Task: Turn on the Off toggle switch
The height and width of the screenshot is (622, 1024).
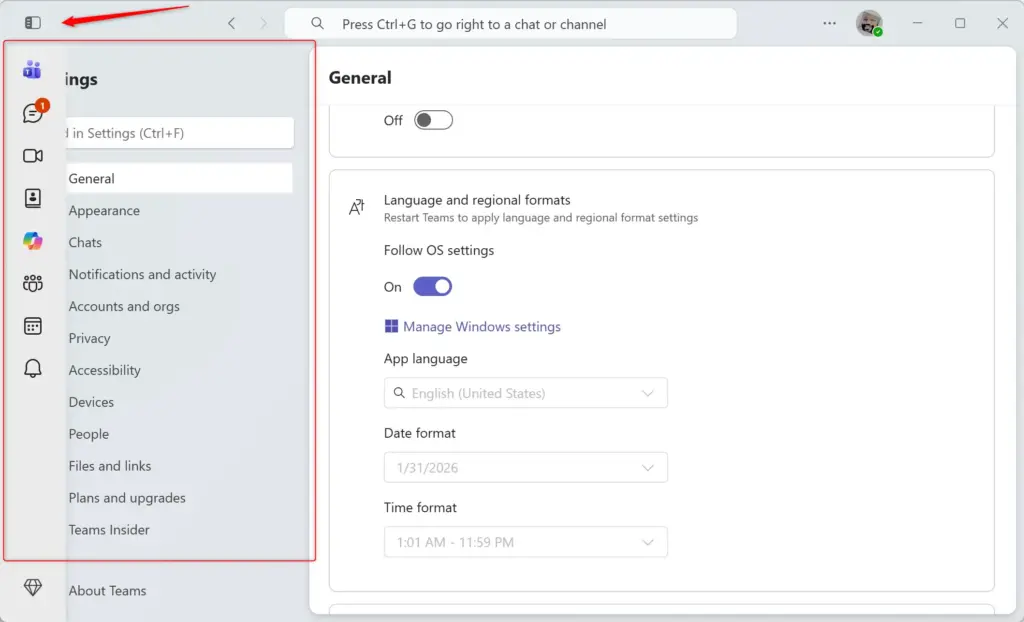Action: 433,120
